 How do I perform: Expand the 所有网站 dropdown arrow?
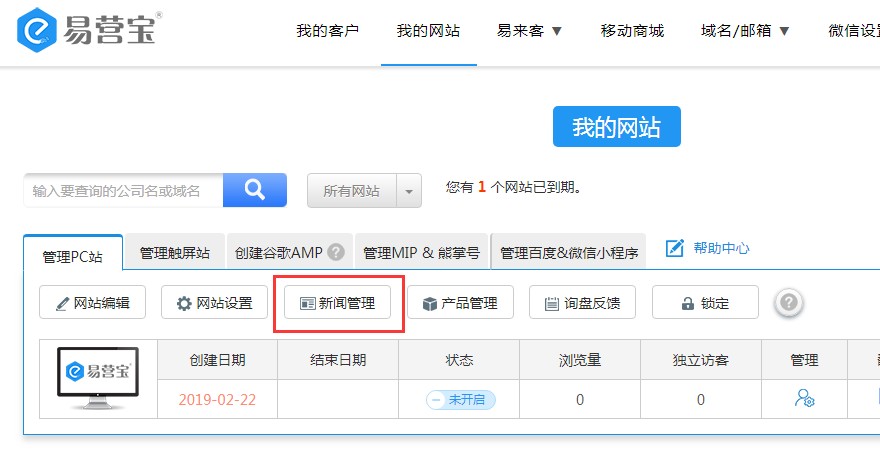click(x=409, y=190)
